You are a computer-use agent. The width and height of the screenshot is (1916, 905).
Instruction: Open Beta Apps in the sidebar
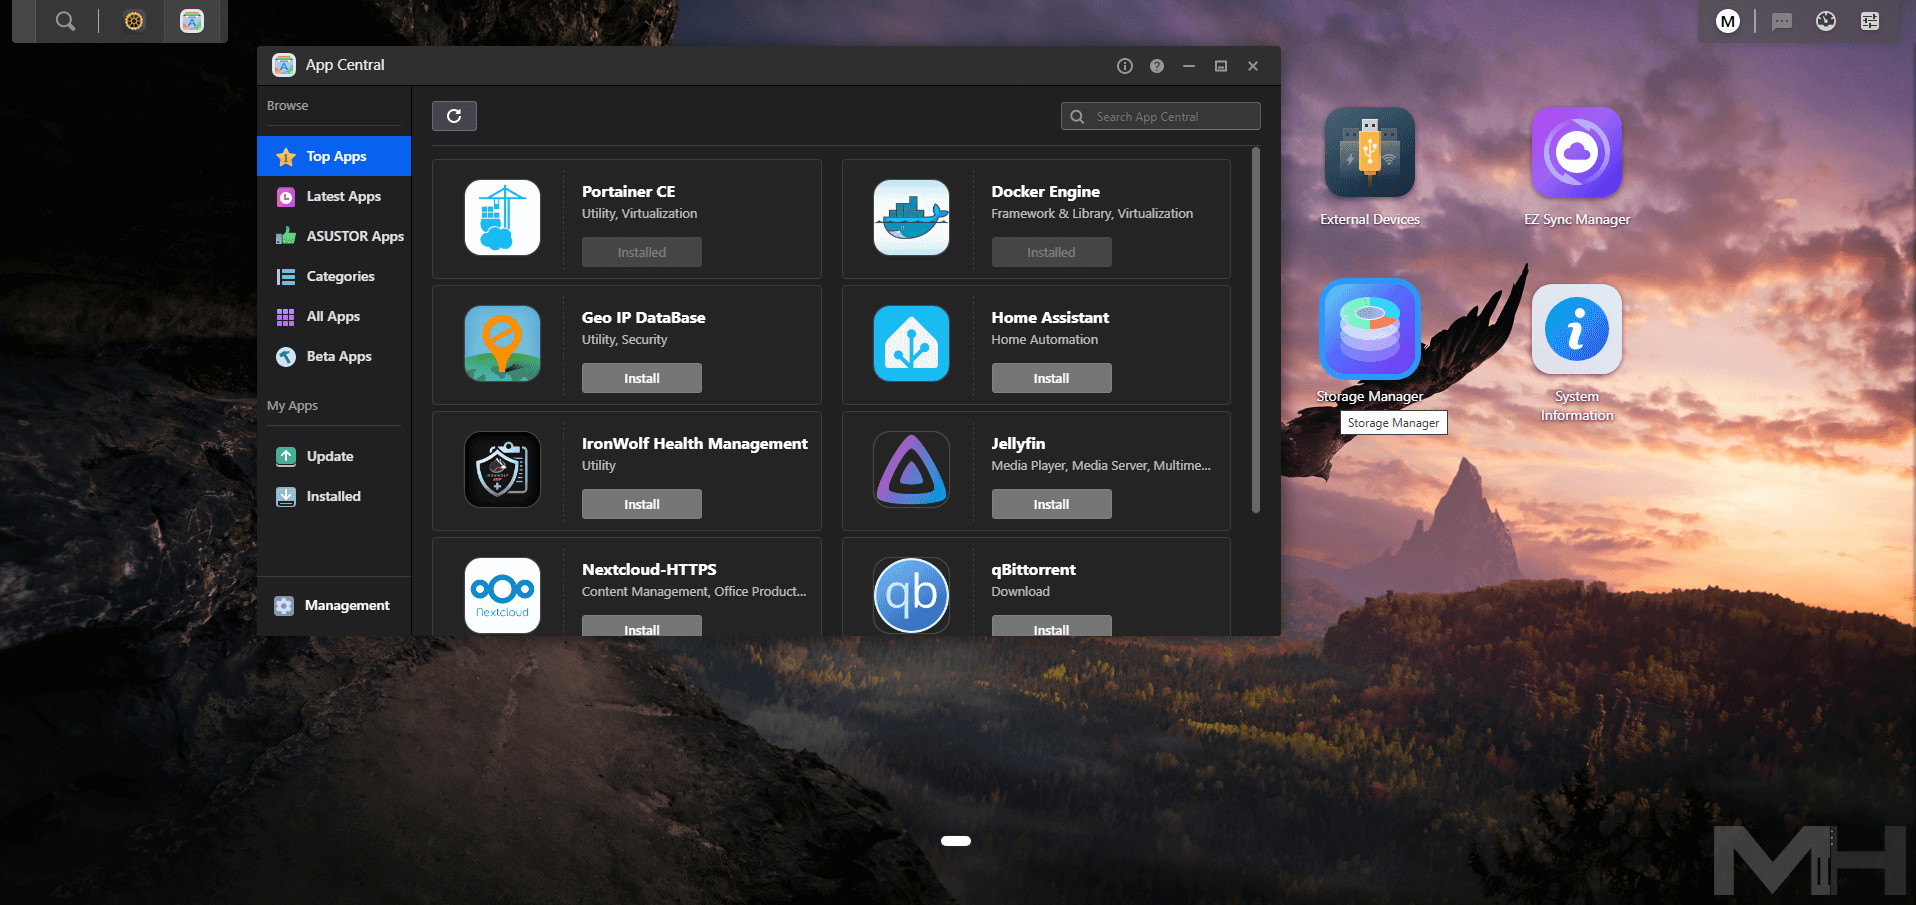tap(334, 356)
